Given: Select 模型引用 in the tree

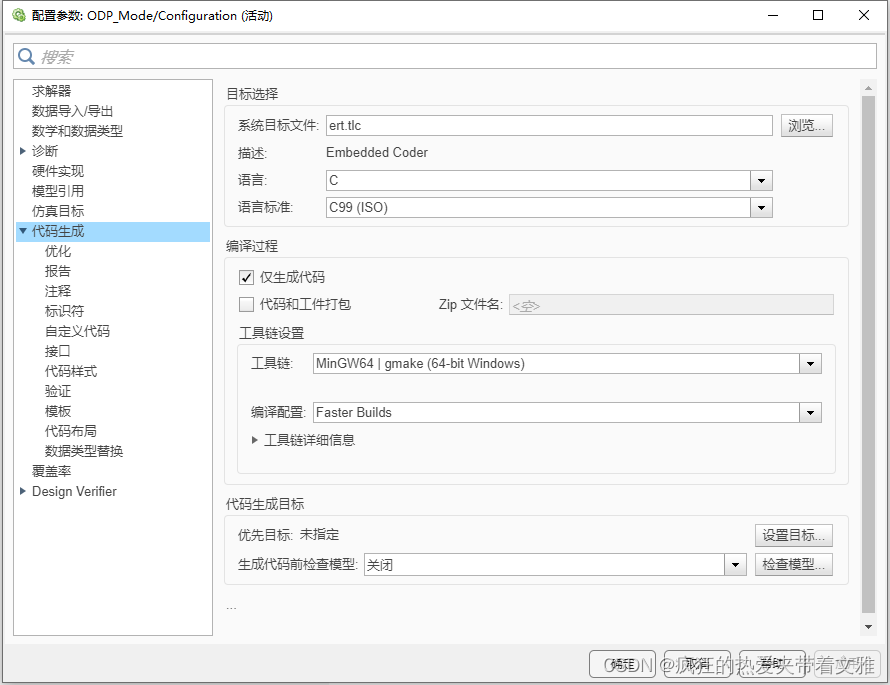Looking at the screenshot, I should 58,191.
